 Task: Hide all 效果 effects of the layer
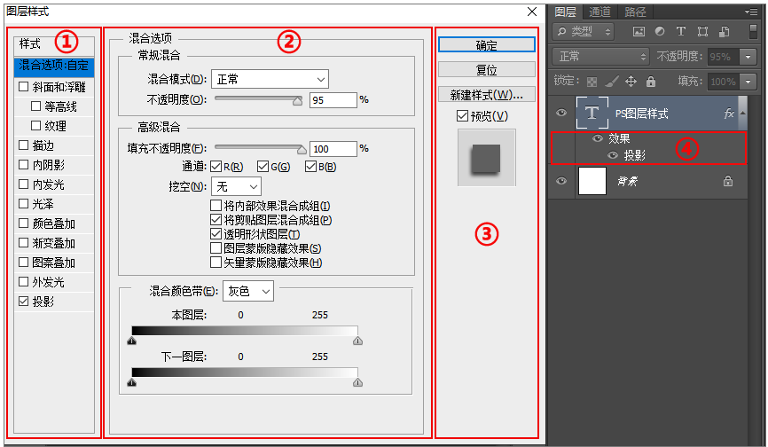point(597,139)
